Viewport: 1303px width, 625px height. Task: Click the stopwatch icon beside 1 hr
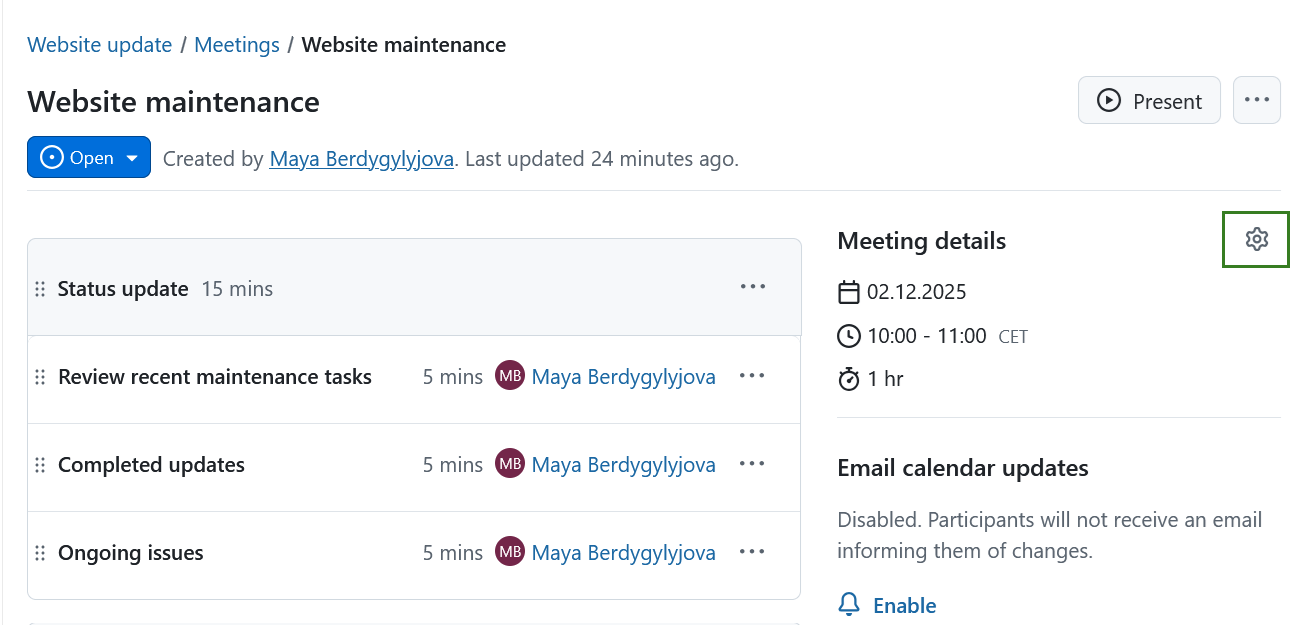(849, 378)
